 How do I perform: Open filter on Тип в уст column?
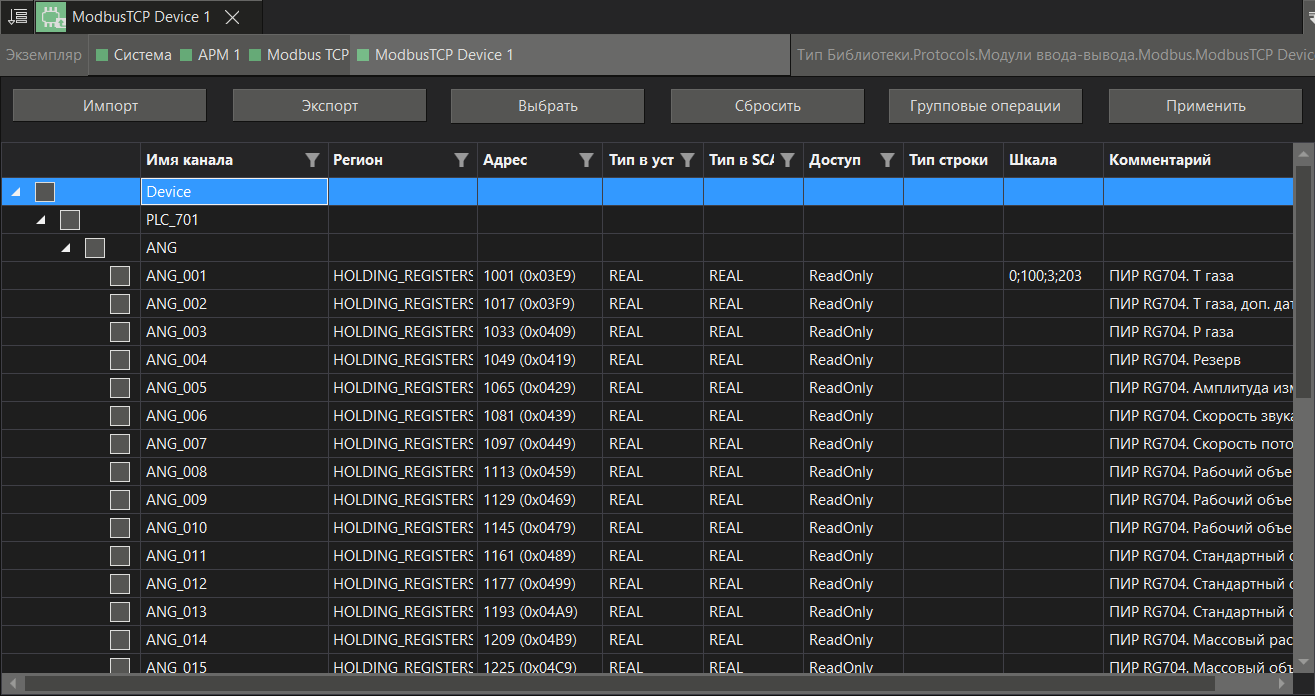click(x=687, y=160)
